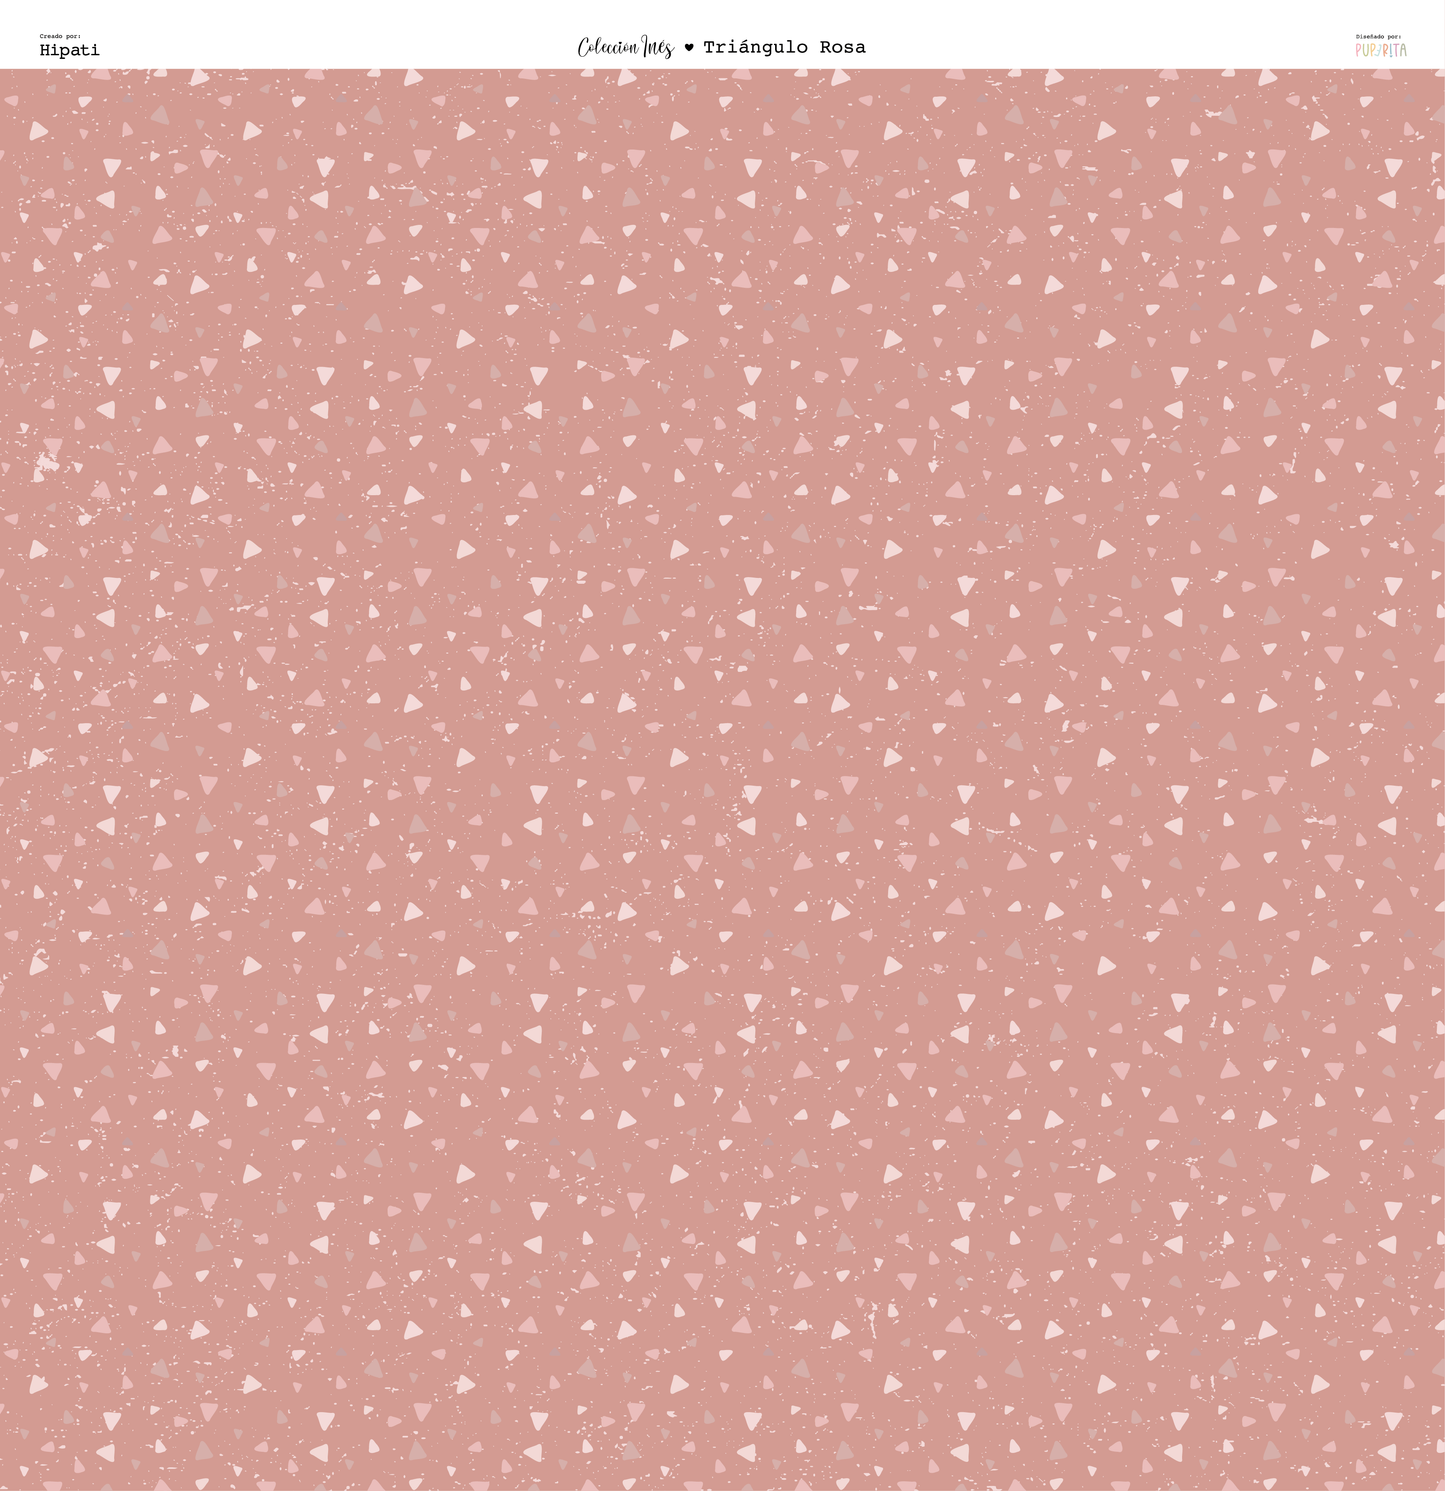Click the coral letter R in Purprita logo
The height and width of the screenshot is (1491, 1445).
click(1385, 49)
